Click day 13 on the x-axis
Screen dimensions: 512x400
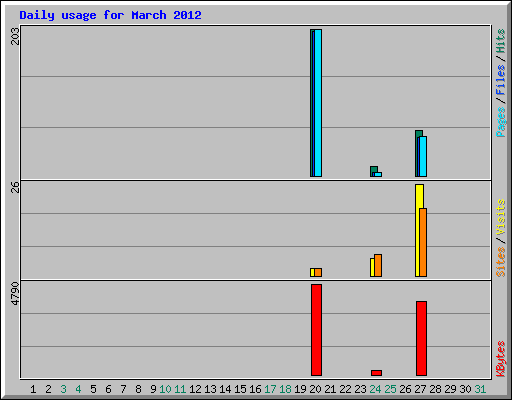pyautogui.click(x=210, y=389)
